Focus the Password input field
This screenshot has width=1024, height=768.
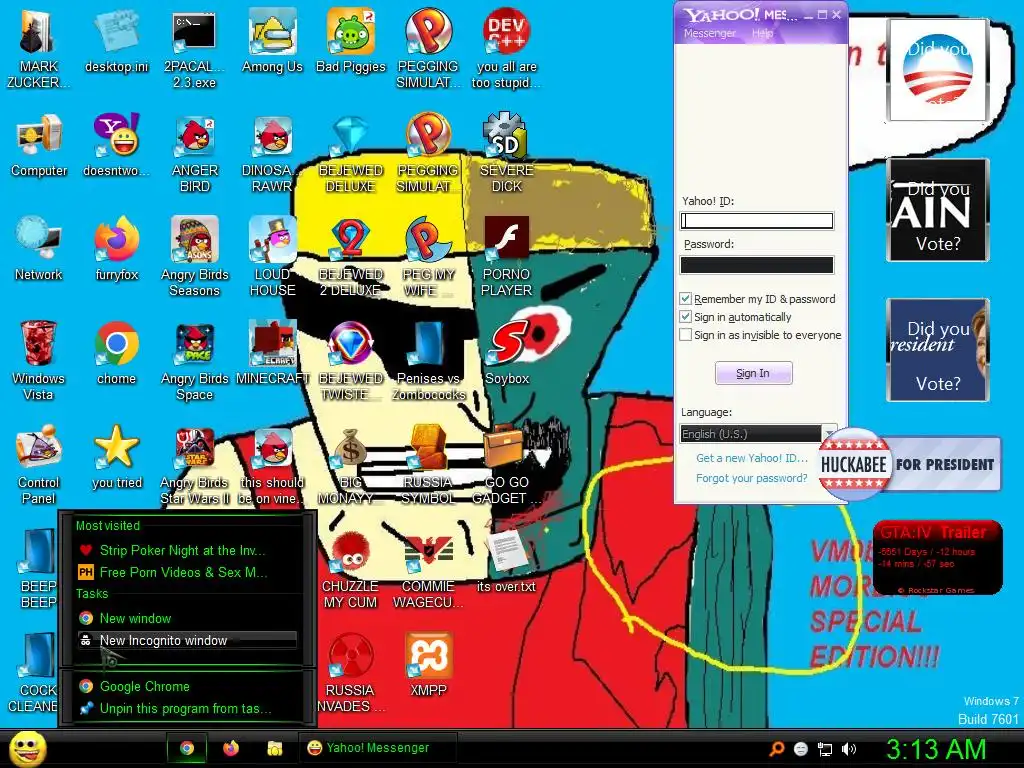click(757, 264)
